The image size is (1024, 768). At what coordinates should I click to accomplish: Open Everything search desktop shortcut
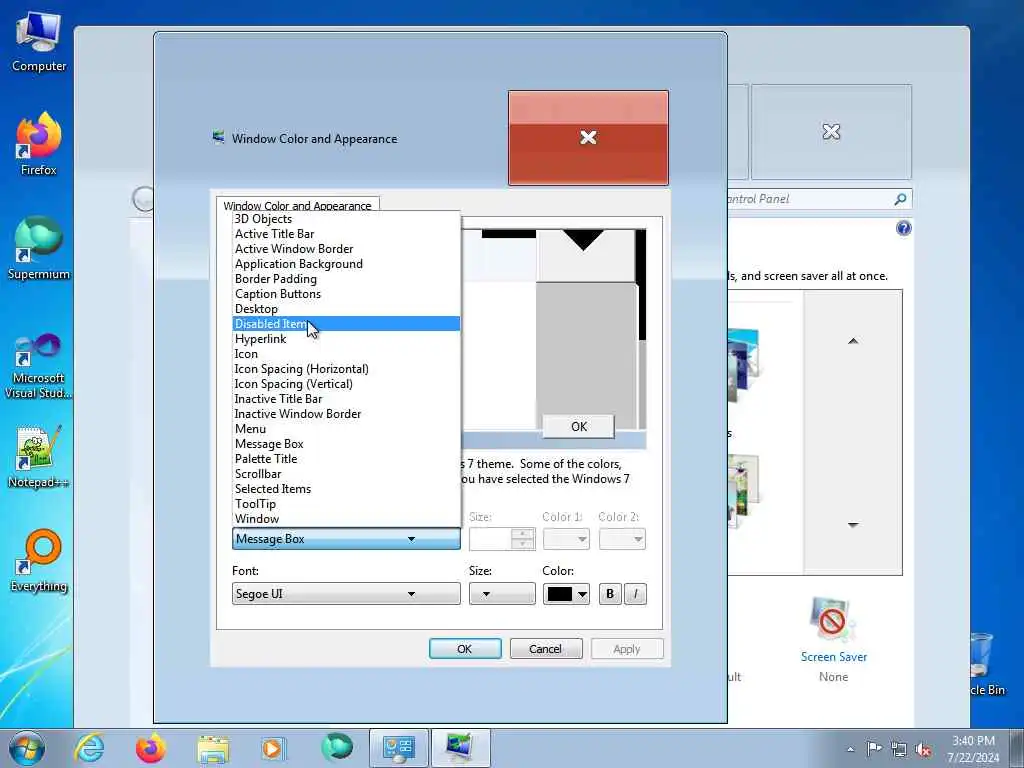pos(39,561)
